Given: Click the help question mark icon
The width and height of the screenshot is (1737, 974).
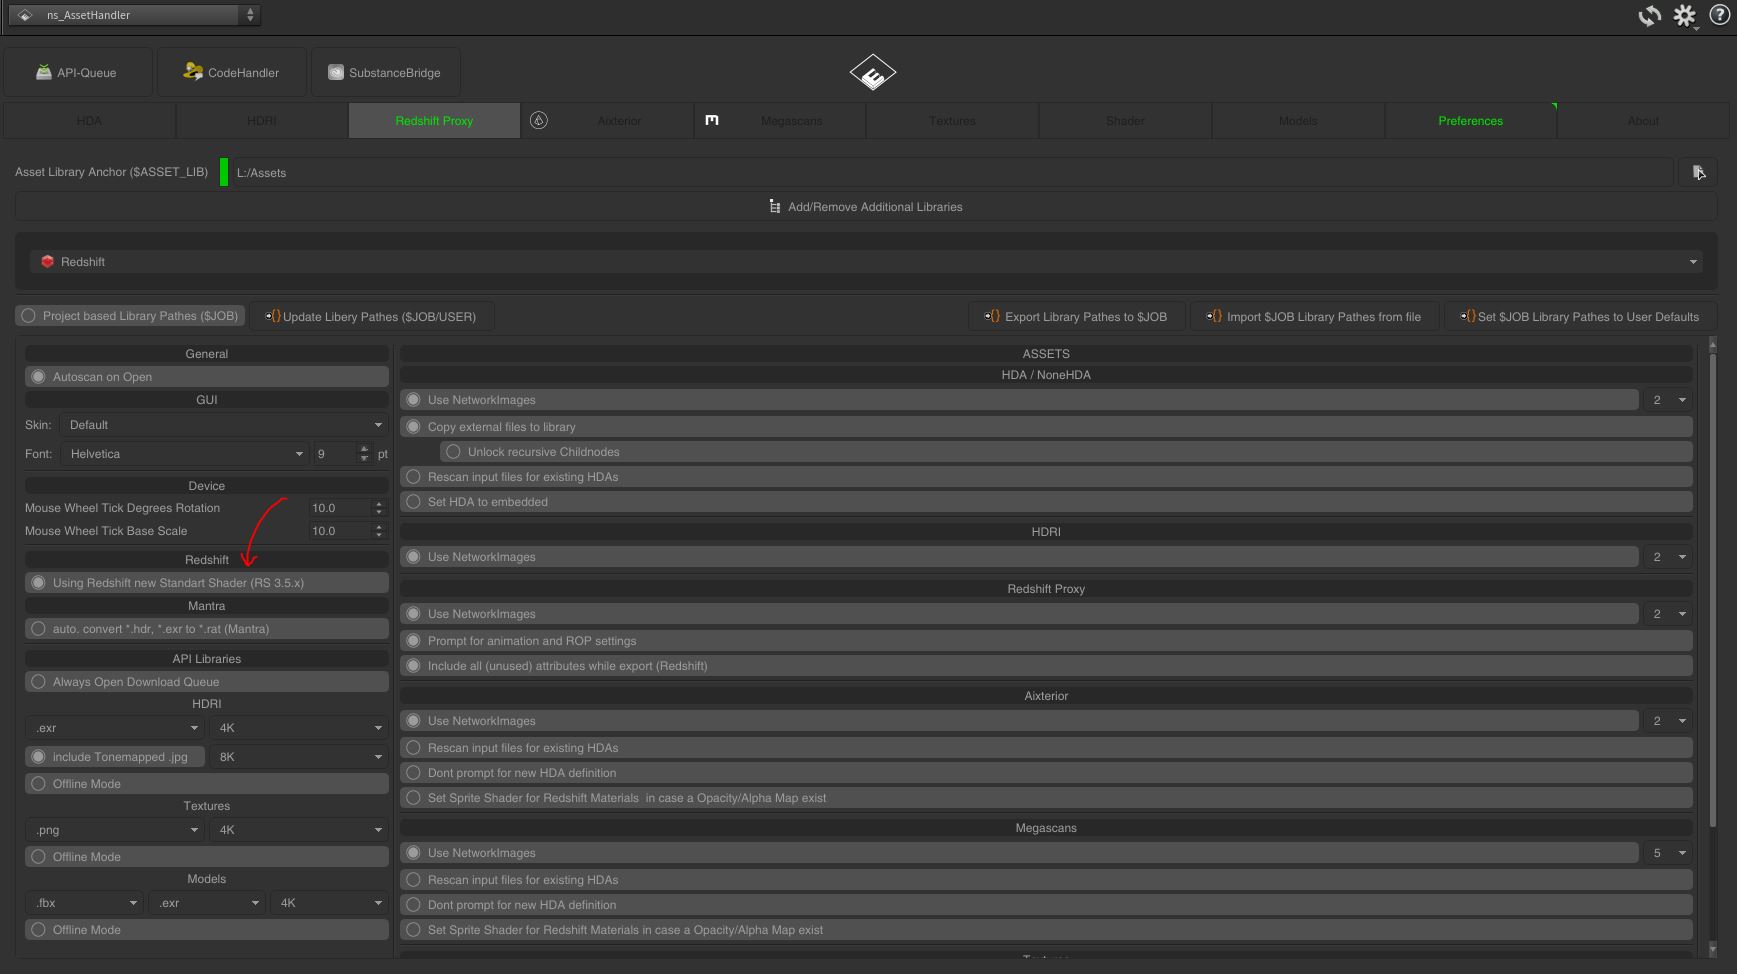Looking at the screenshot, I should 1720,15.
